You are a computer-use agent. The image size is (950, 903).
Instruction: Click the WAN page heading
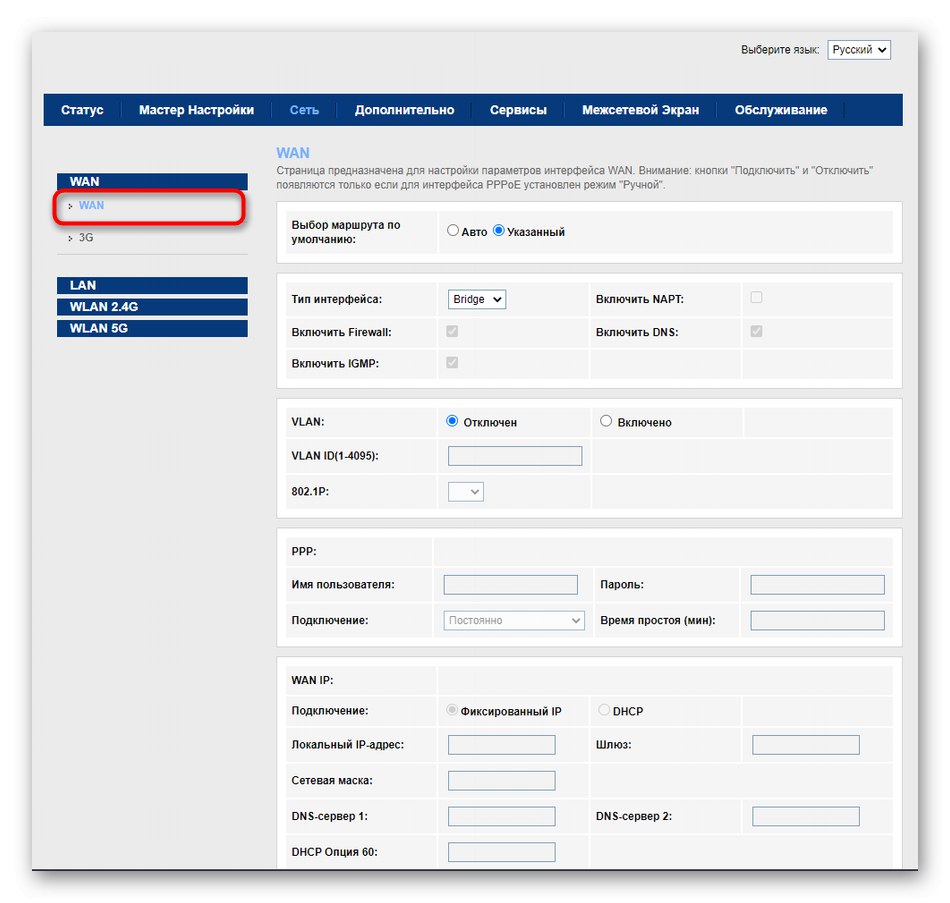[293, 153]
